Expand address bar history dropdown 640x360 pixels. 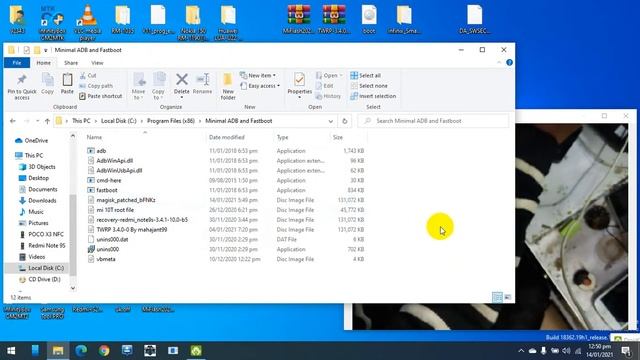331,121
